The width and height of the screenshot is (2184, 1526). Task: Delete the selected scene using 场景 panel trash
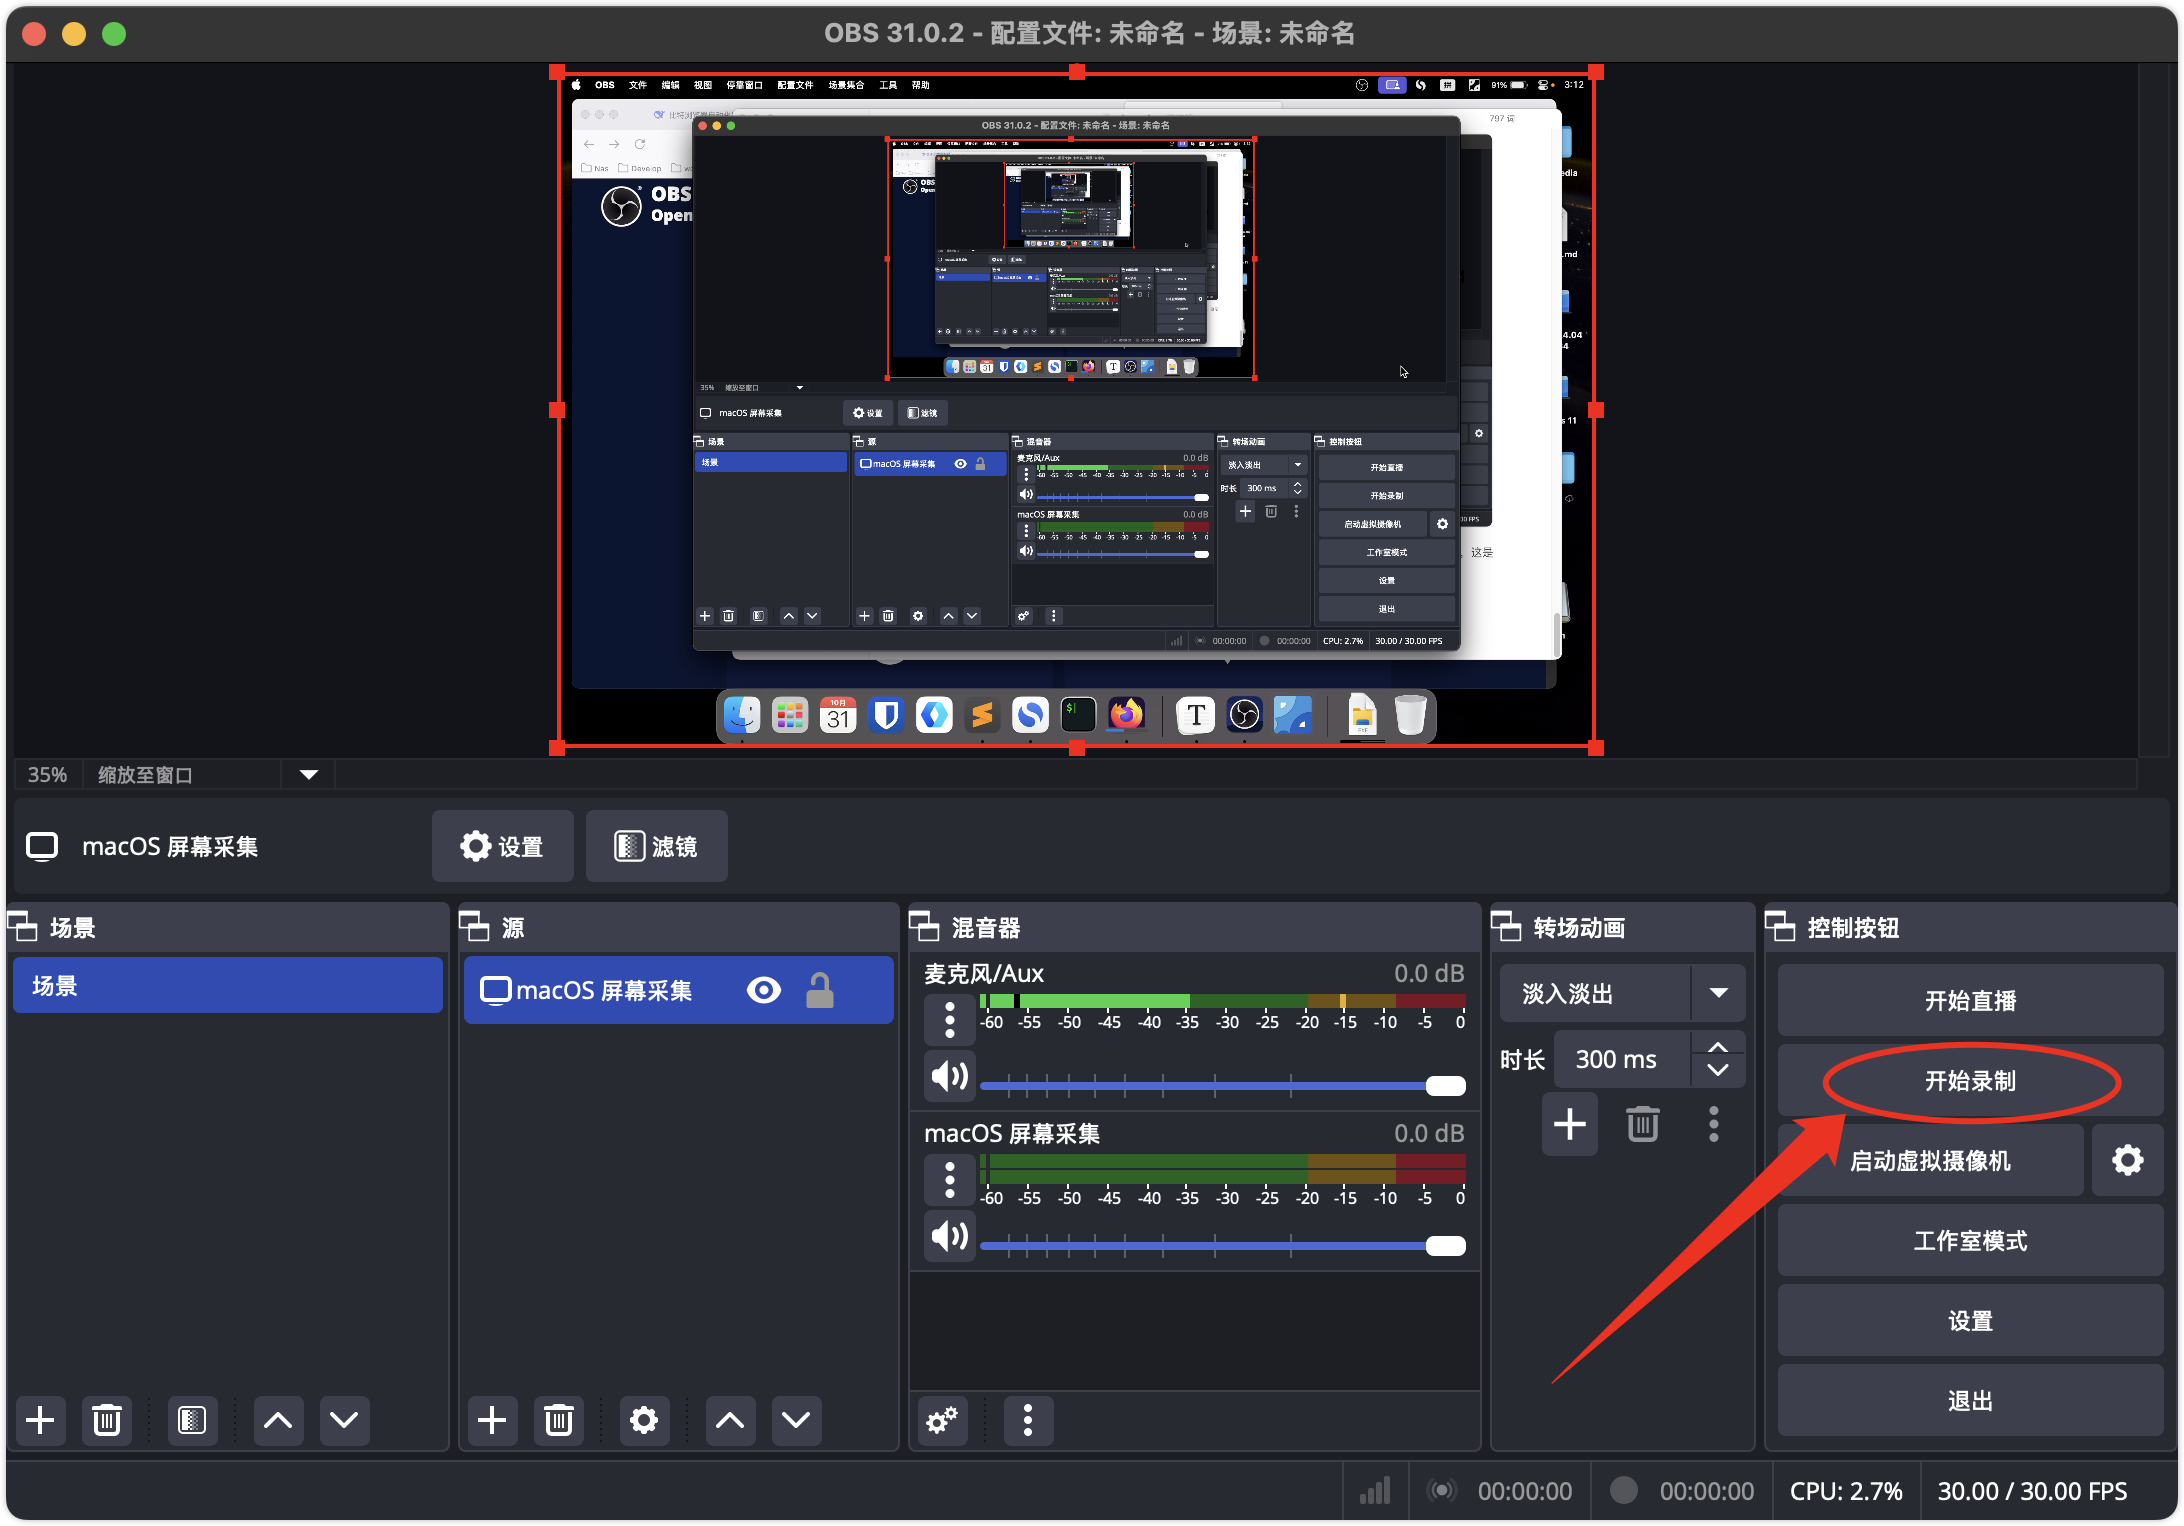point(106,1420)
